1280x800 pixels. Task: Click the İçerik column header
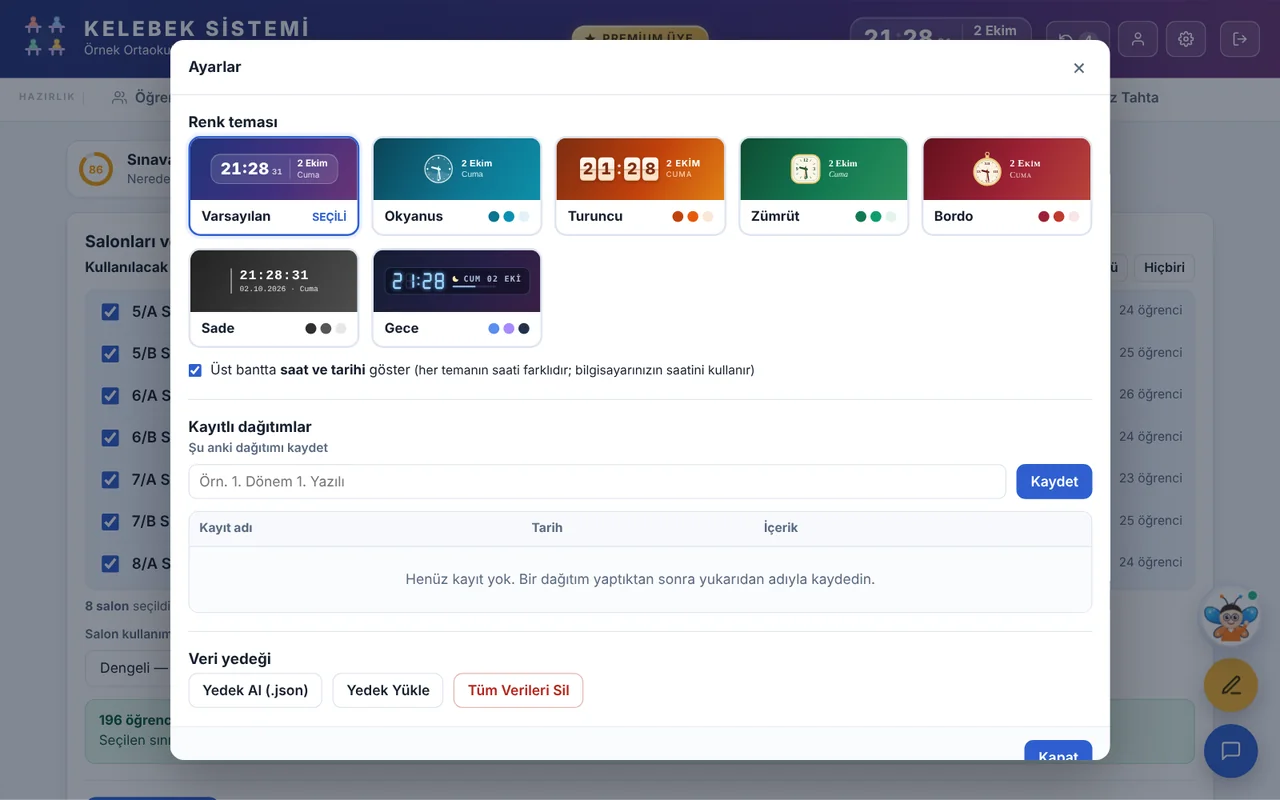(781, 528)
